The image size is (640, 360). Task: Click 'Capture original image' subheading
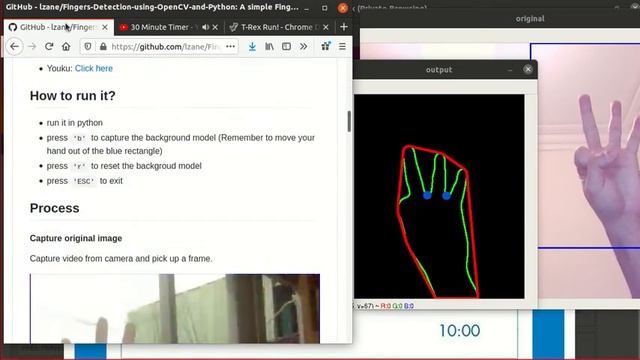click(x=76, y=238)
